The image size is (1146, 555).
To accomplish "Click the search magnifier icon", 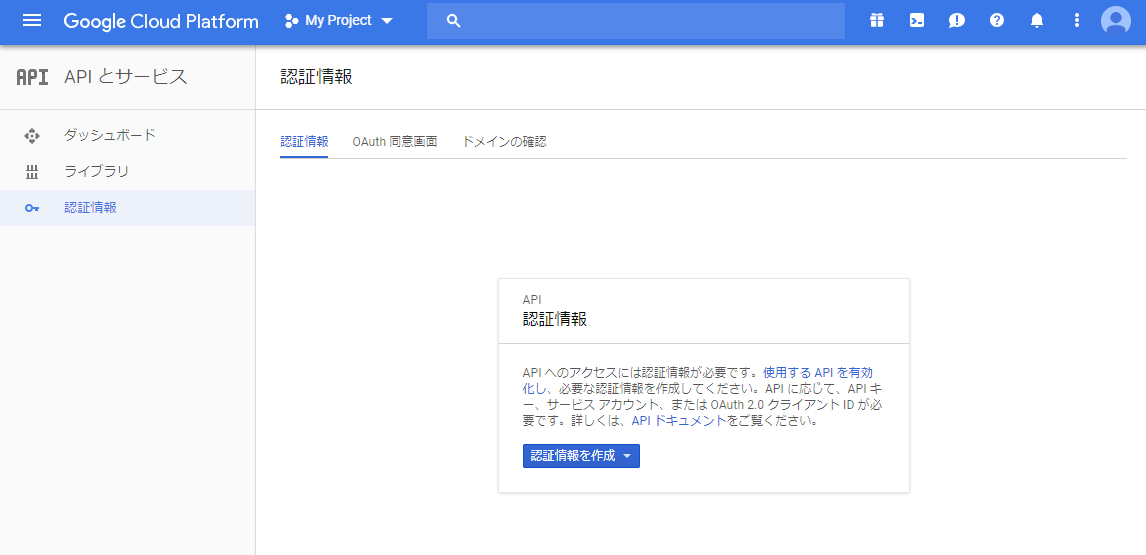I will pos(453,20).
